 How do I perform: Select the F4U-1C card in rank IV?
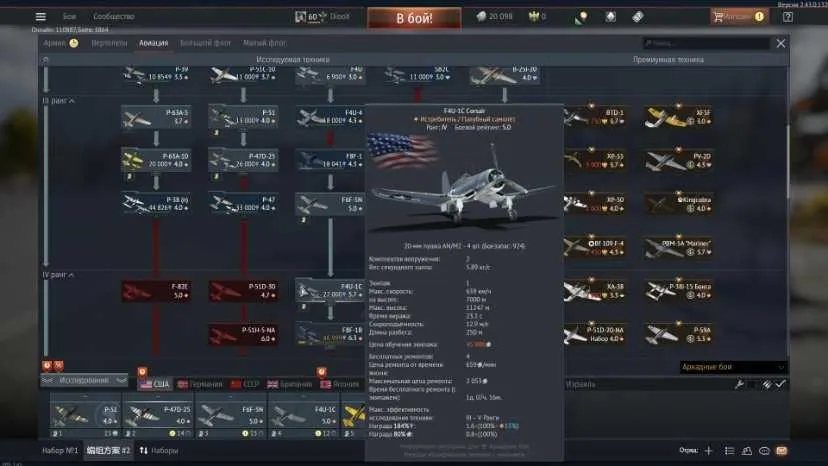[x=330, y=291]
